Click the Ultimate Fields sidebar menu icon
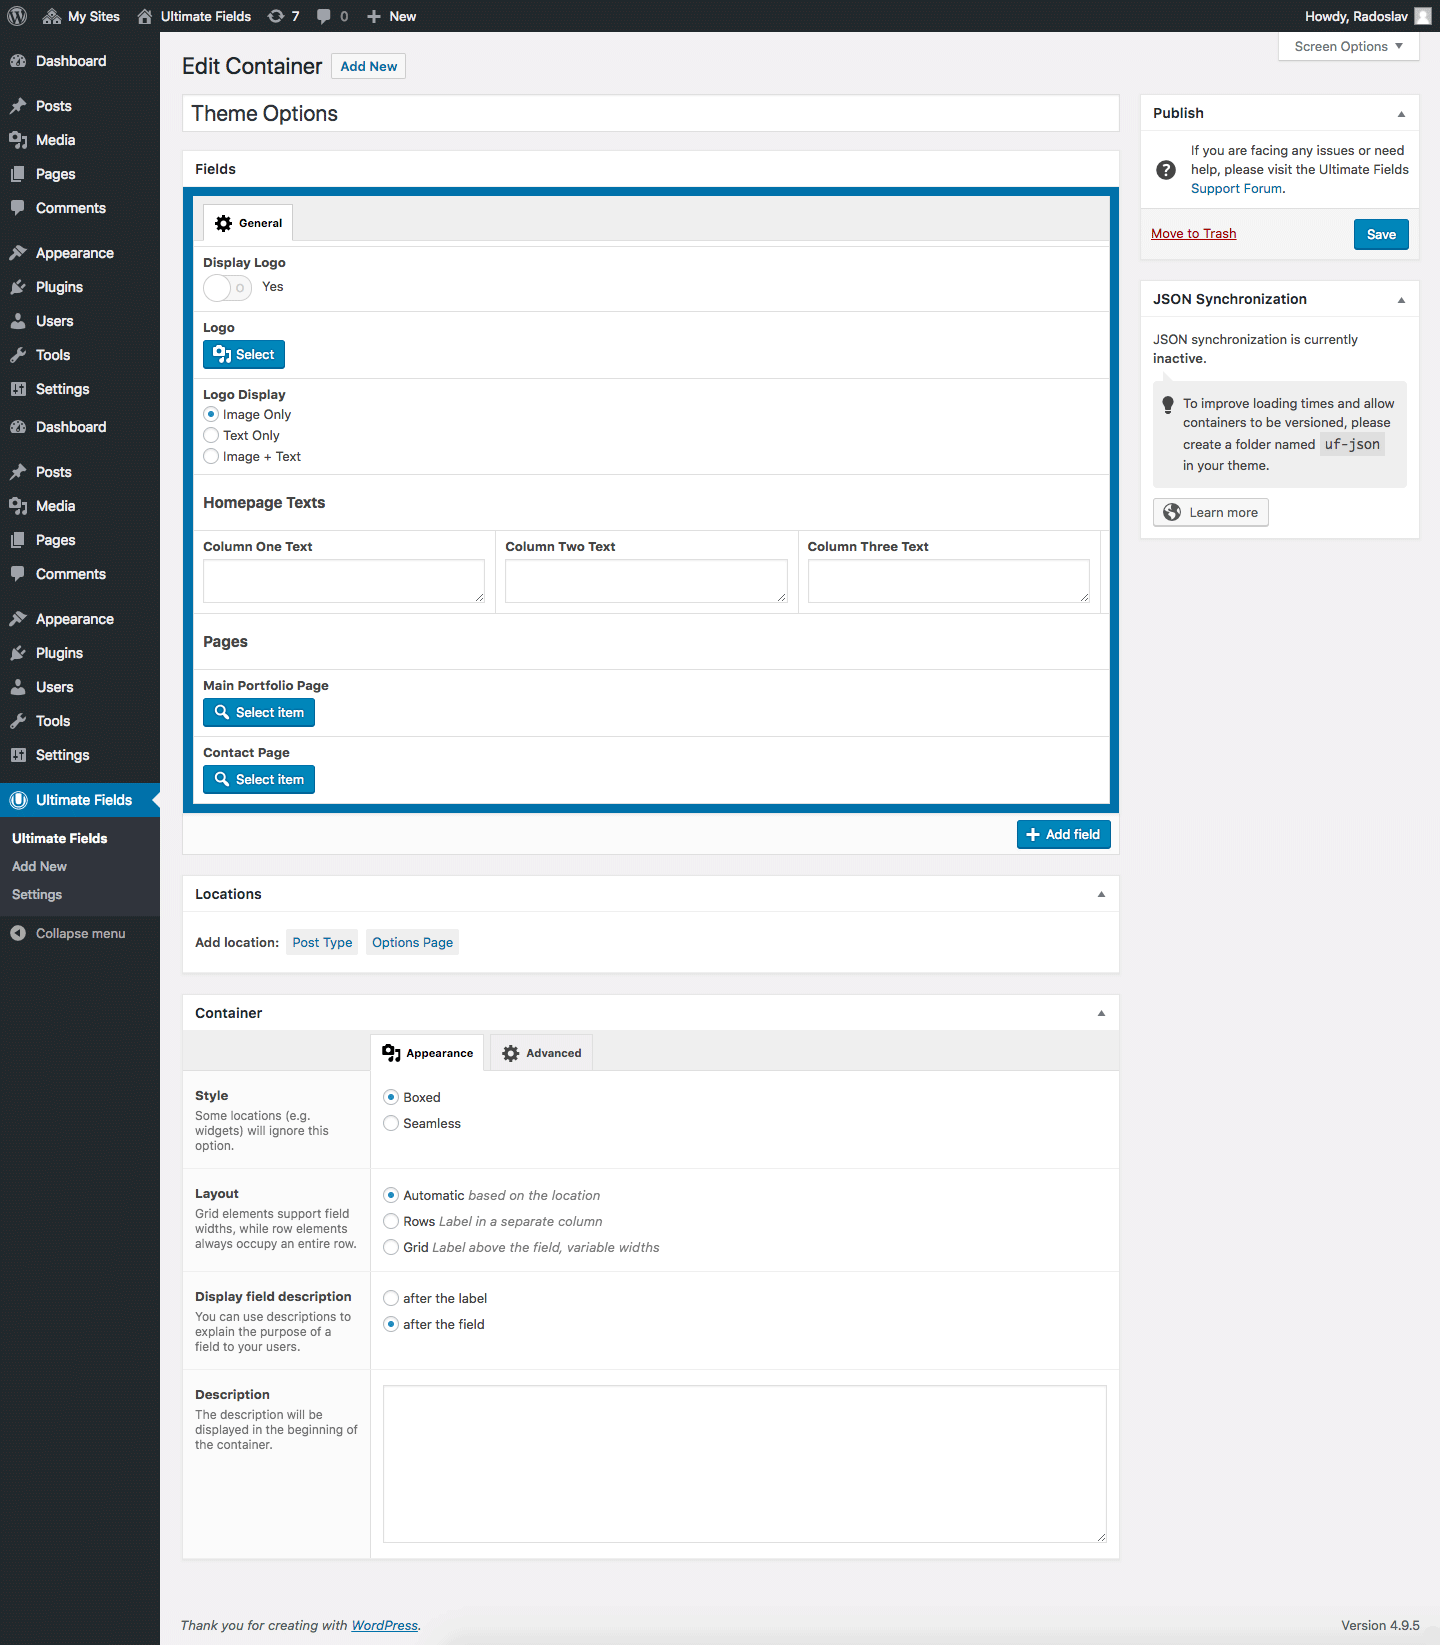 point(18,800)
